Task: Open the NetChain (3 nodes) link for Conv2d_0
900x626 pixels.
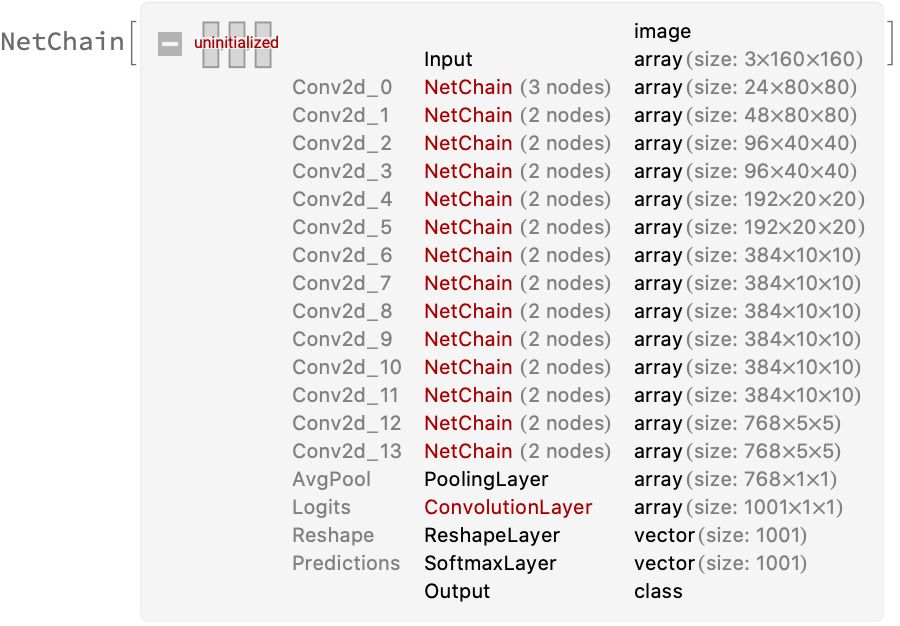Action: click(x=468, y=88)
